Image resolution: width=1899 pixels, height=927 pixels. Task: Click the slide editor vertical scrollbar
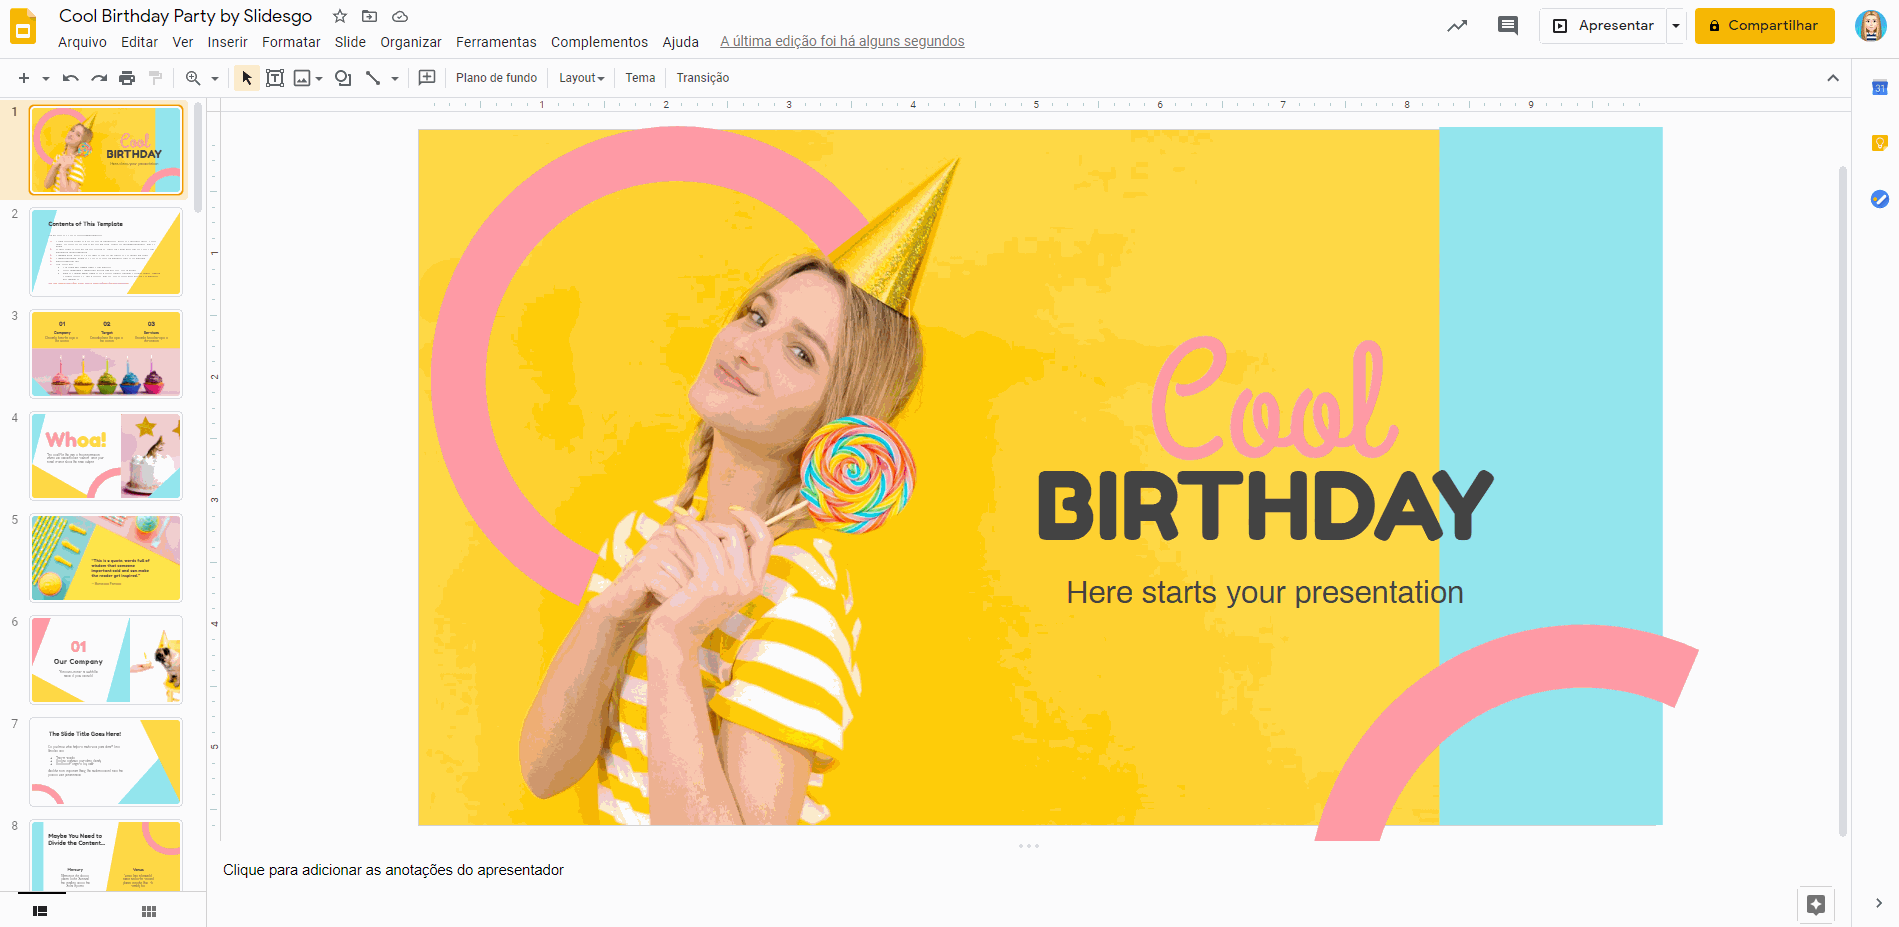point(1843,500)
